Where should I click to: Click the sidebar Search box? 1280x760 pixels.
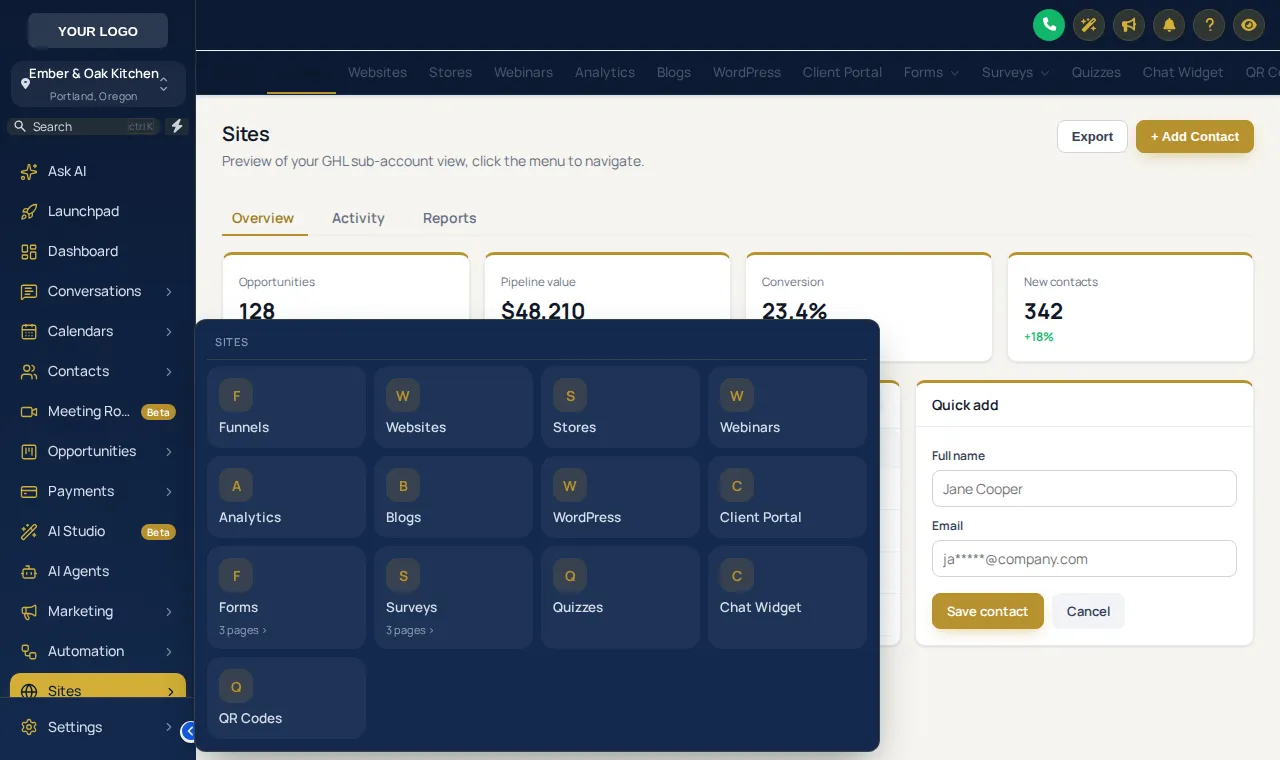[84, 126]
